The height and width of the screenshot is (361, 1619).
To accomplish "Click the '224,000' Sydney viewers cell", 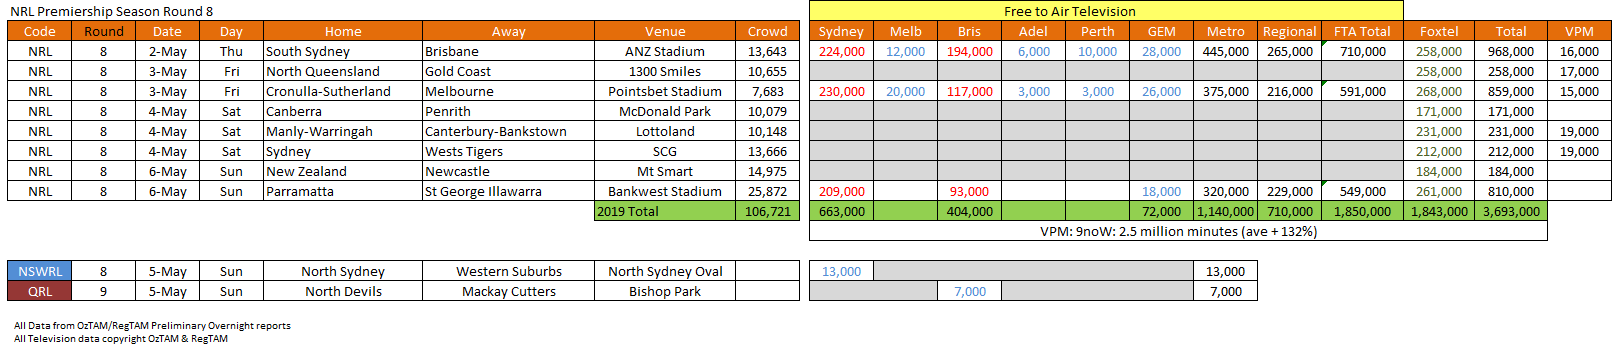I will click(842, 51).
